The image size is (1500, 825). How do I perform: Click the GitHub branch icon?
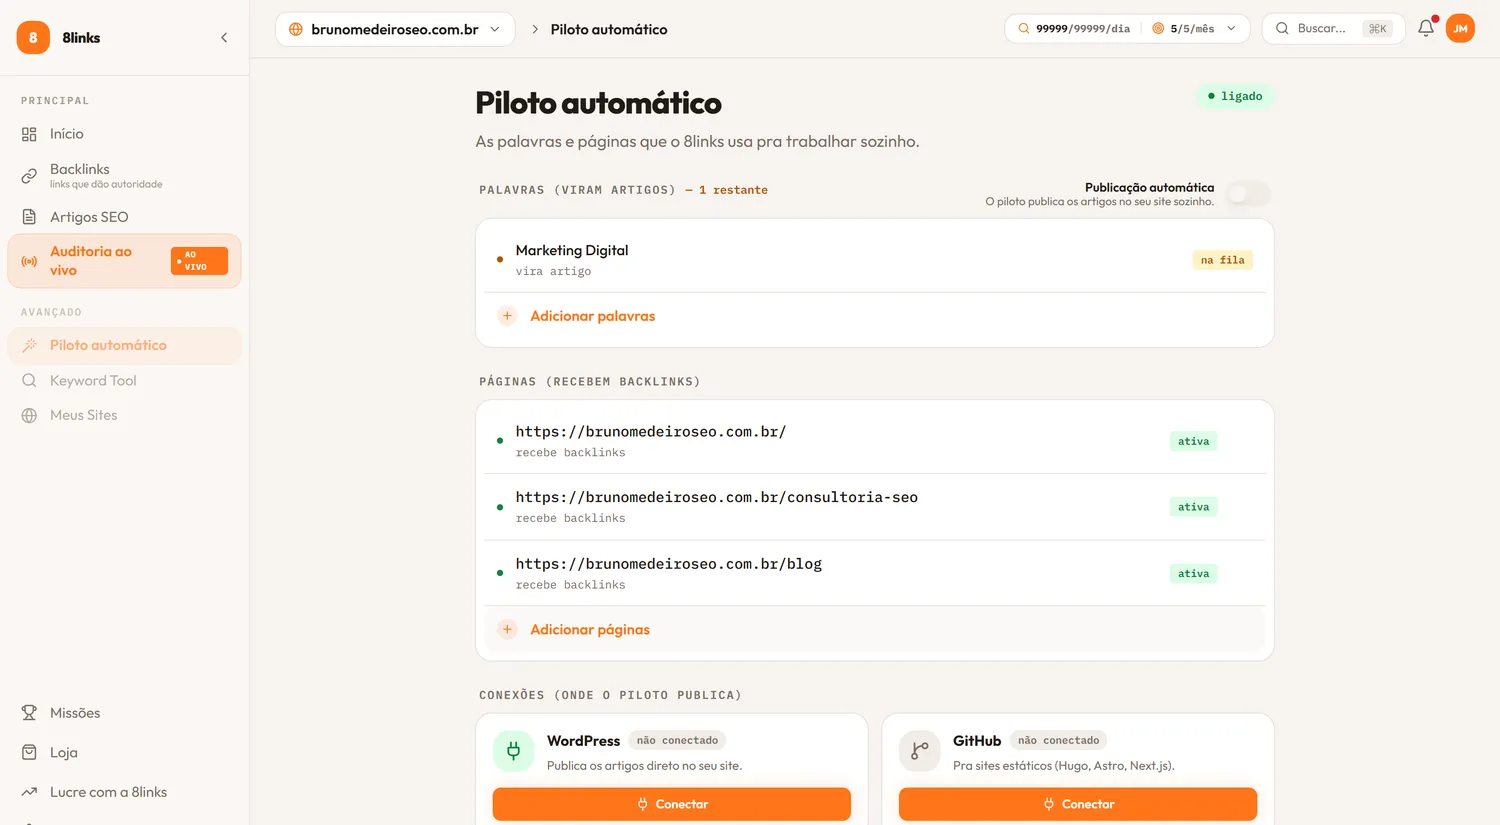tap(919, 751)
